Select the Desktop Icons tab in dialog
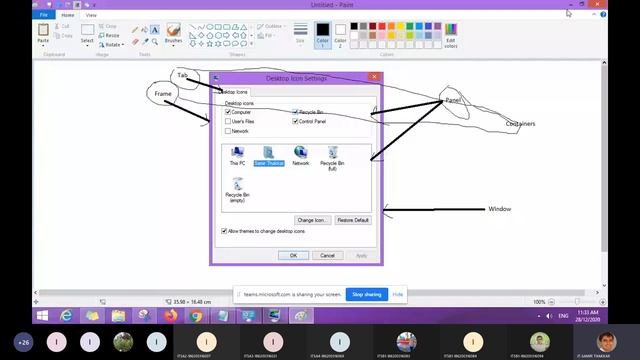The width and height of the screenshot is (640, 360). [233, 92]
